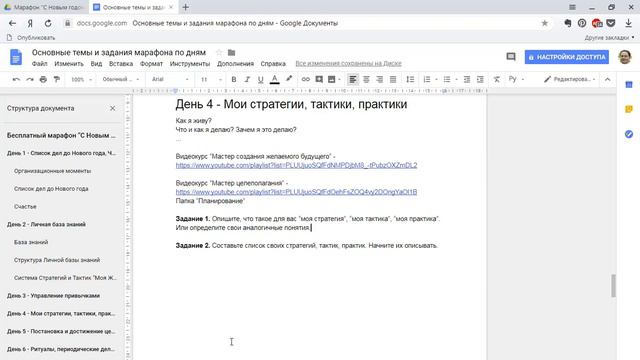Apply a numbered list
640x360 pixels.
427,79
